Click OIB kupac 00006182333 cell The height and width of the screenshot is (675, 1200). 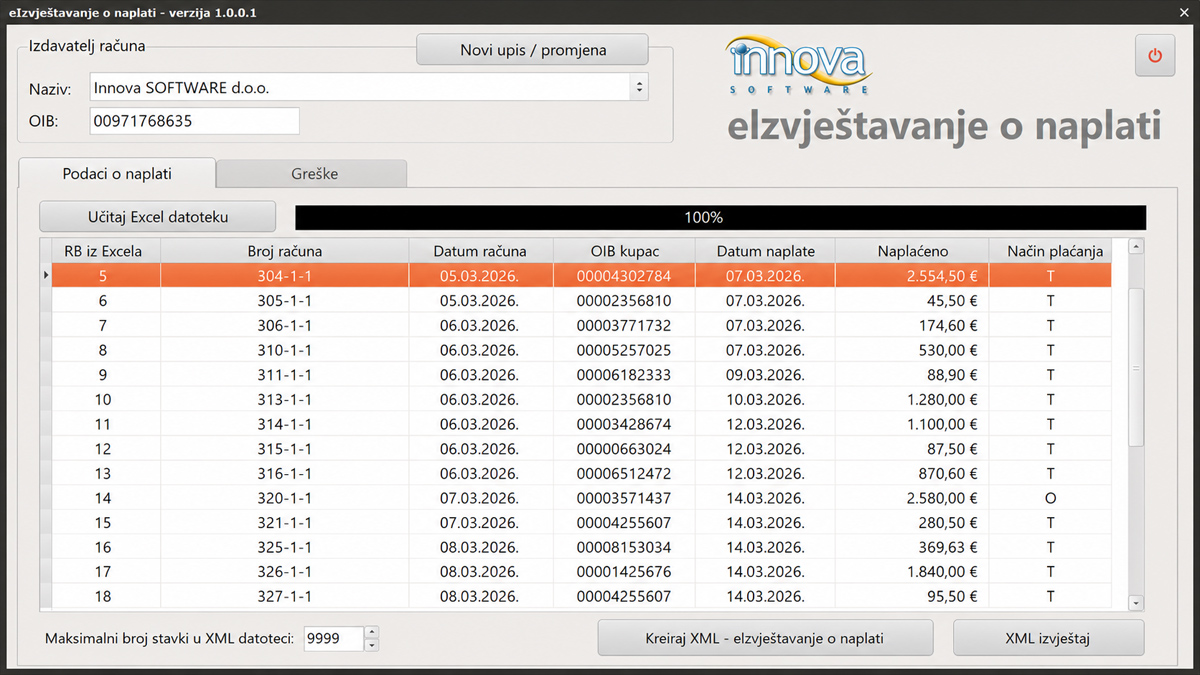[624, 375]
